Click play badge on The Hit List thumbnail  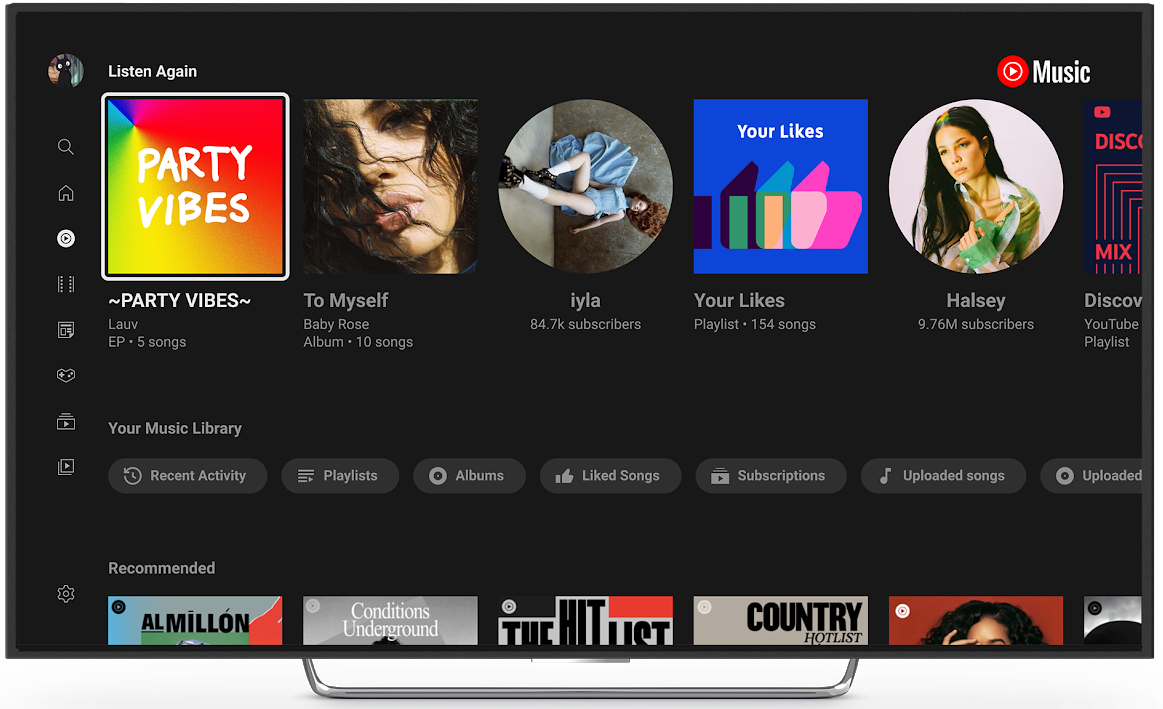click(509, 607)
